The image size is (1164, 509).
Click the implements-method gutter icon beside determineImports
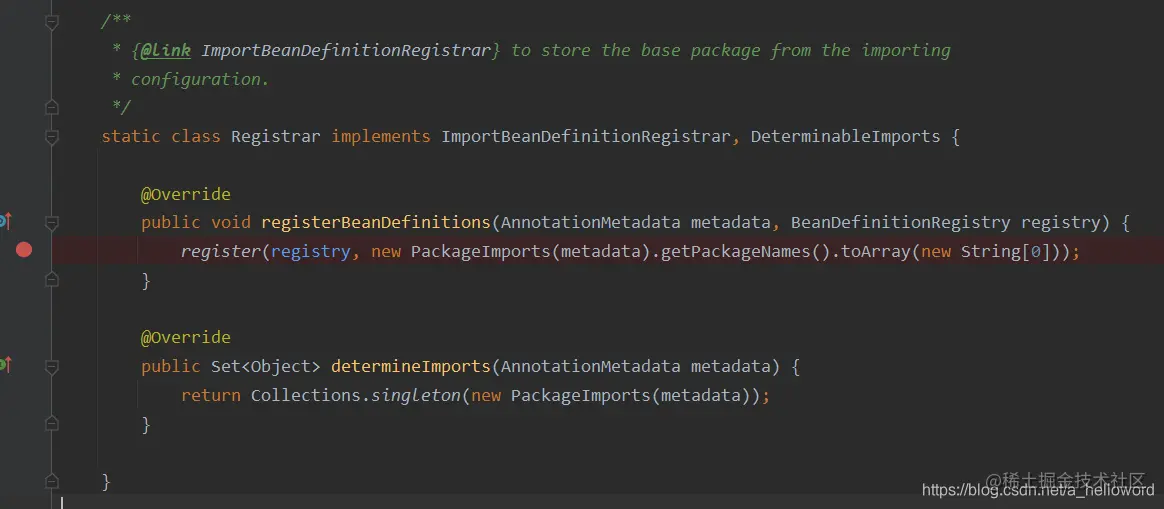click(5, 364)
